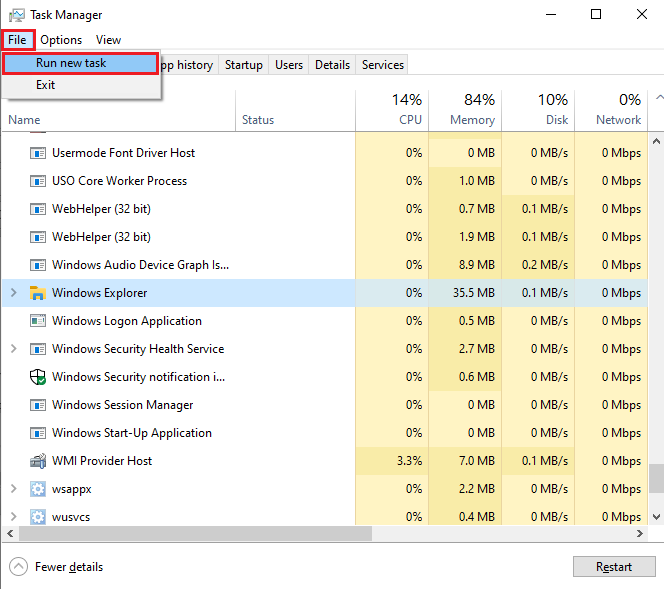Click the Restart button
Image resolution: width=664 pixels, height=589 pixels.
[614, 567]
